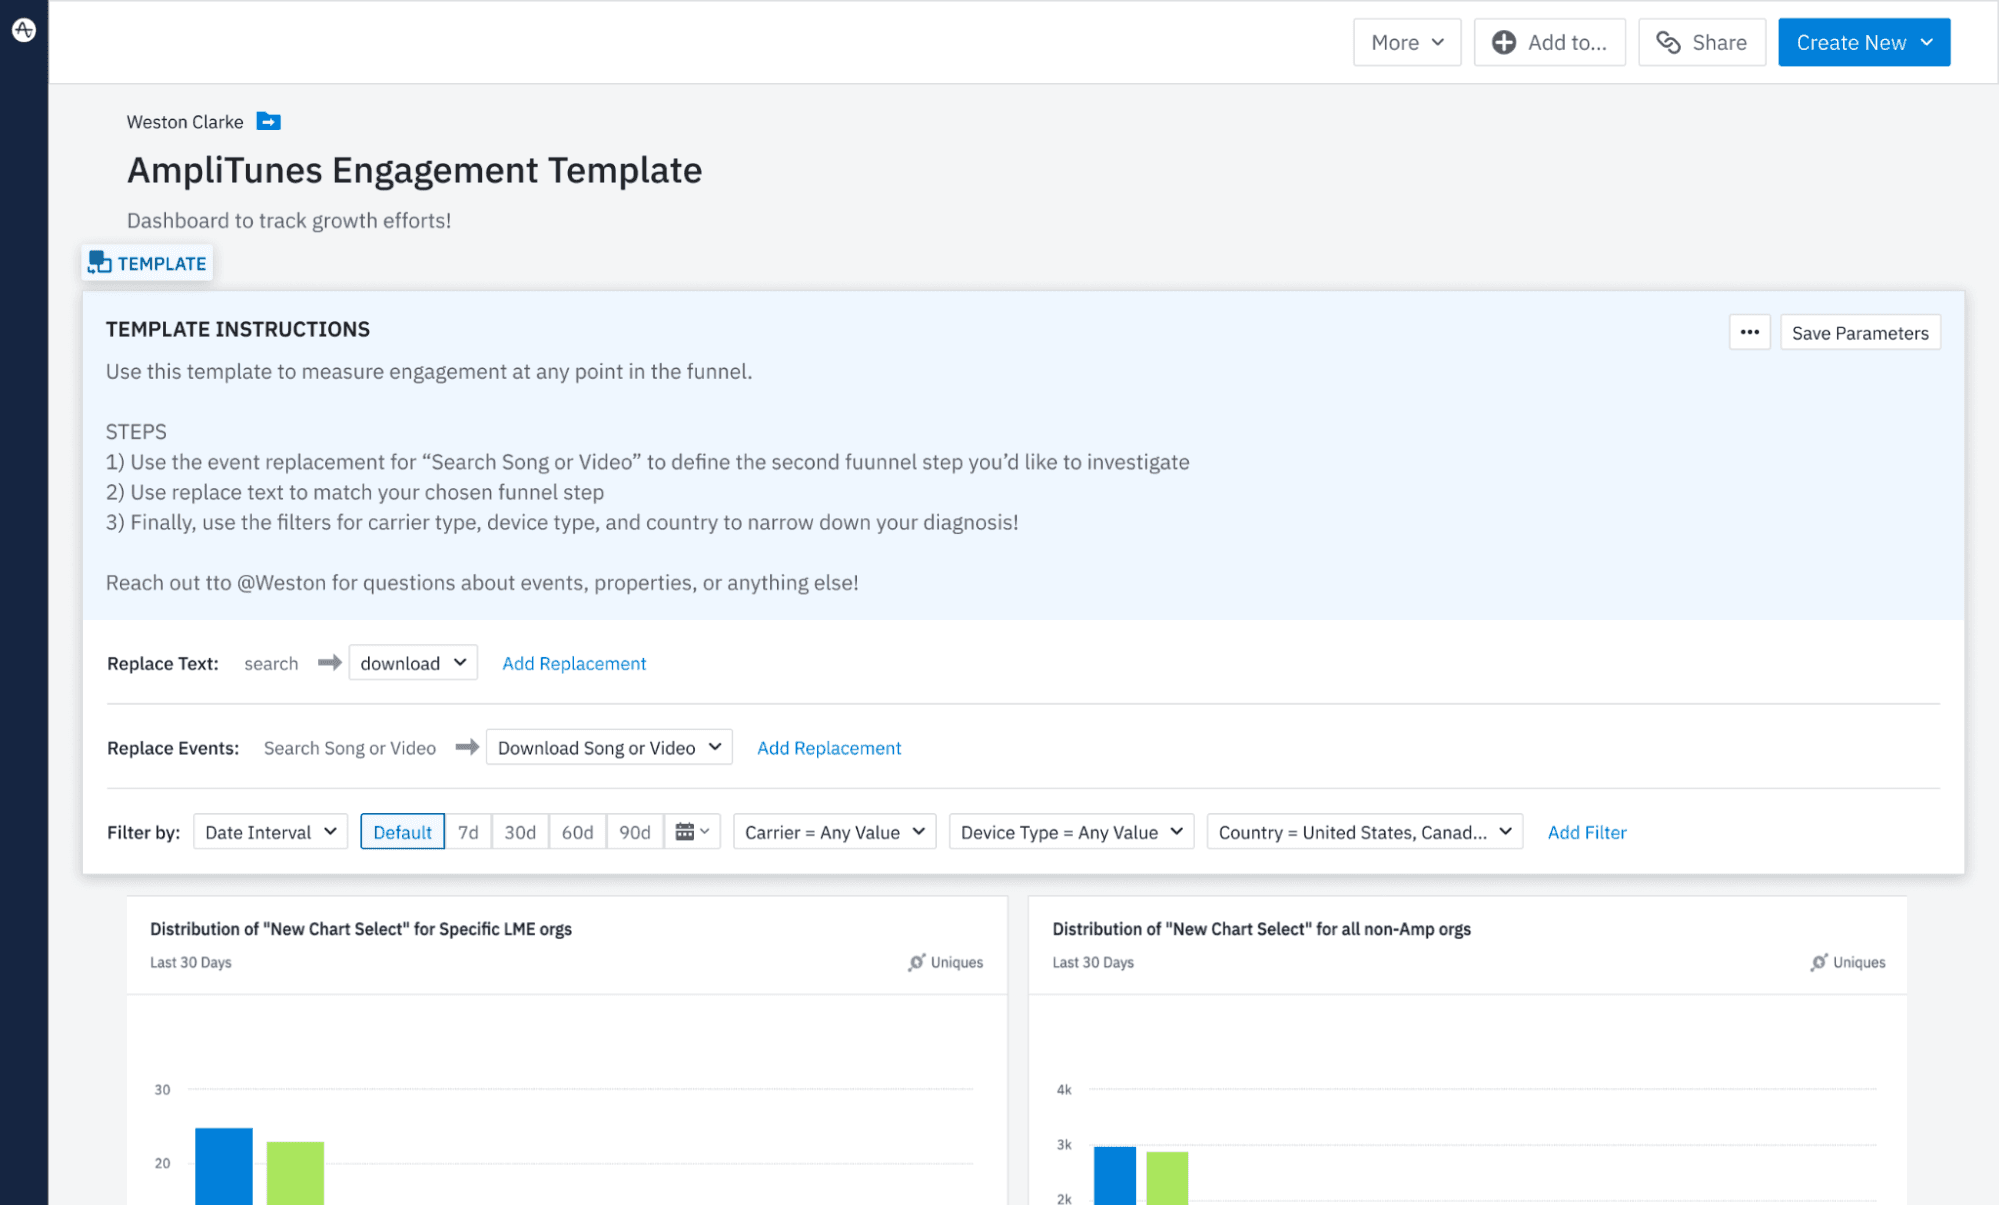Open the Create New menu

tap(1863, 42)
